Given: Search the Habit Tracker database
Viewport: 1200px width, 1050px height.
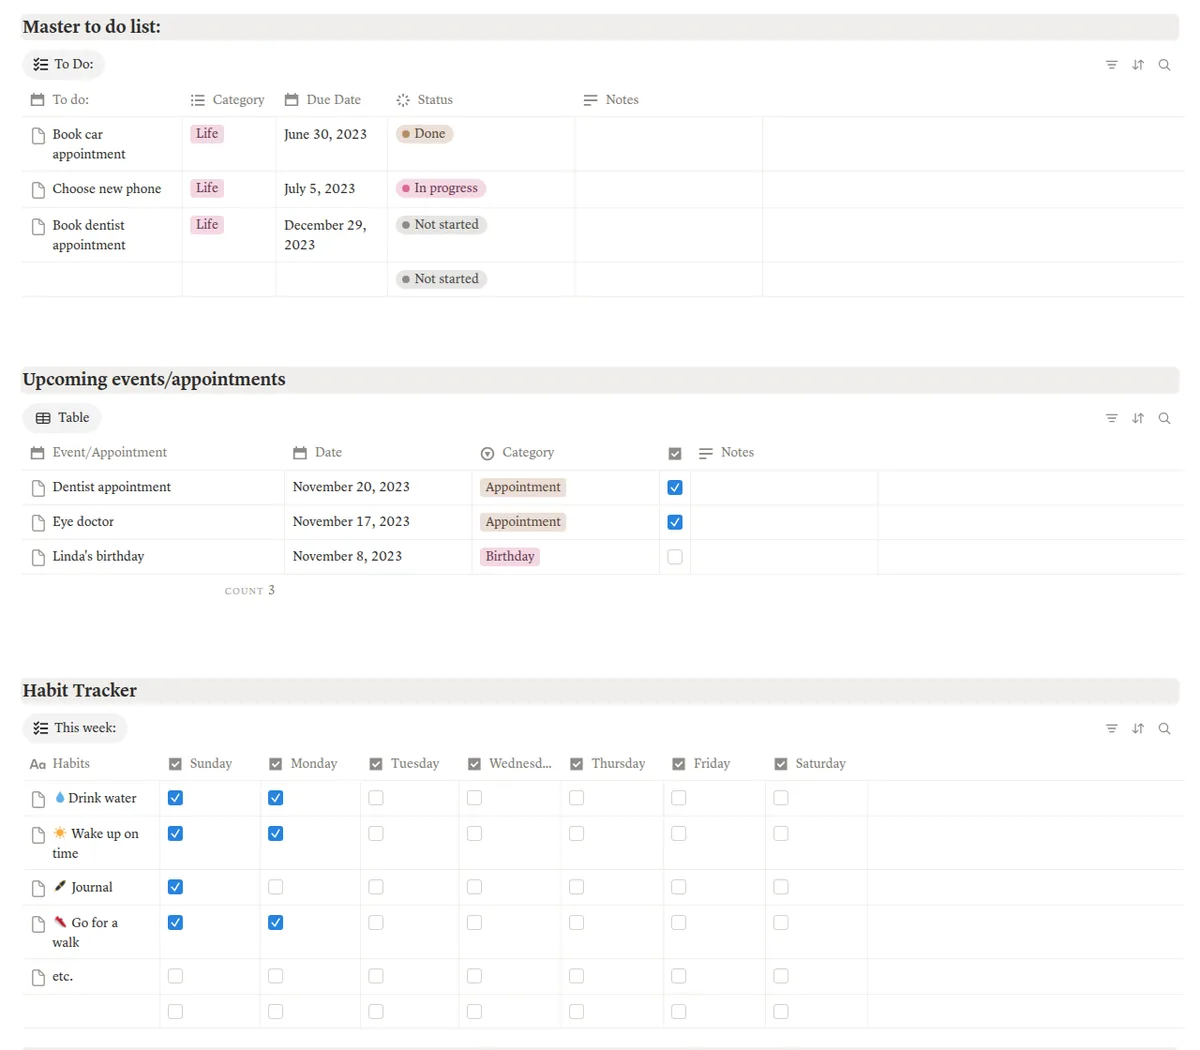Looking at the screenshot, I should (x=1164, y=729).
